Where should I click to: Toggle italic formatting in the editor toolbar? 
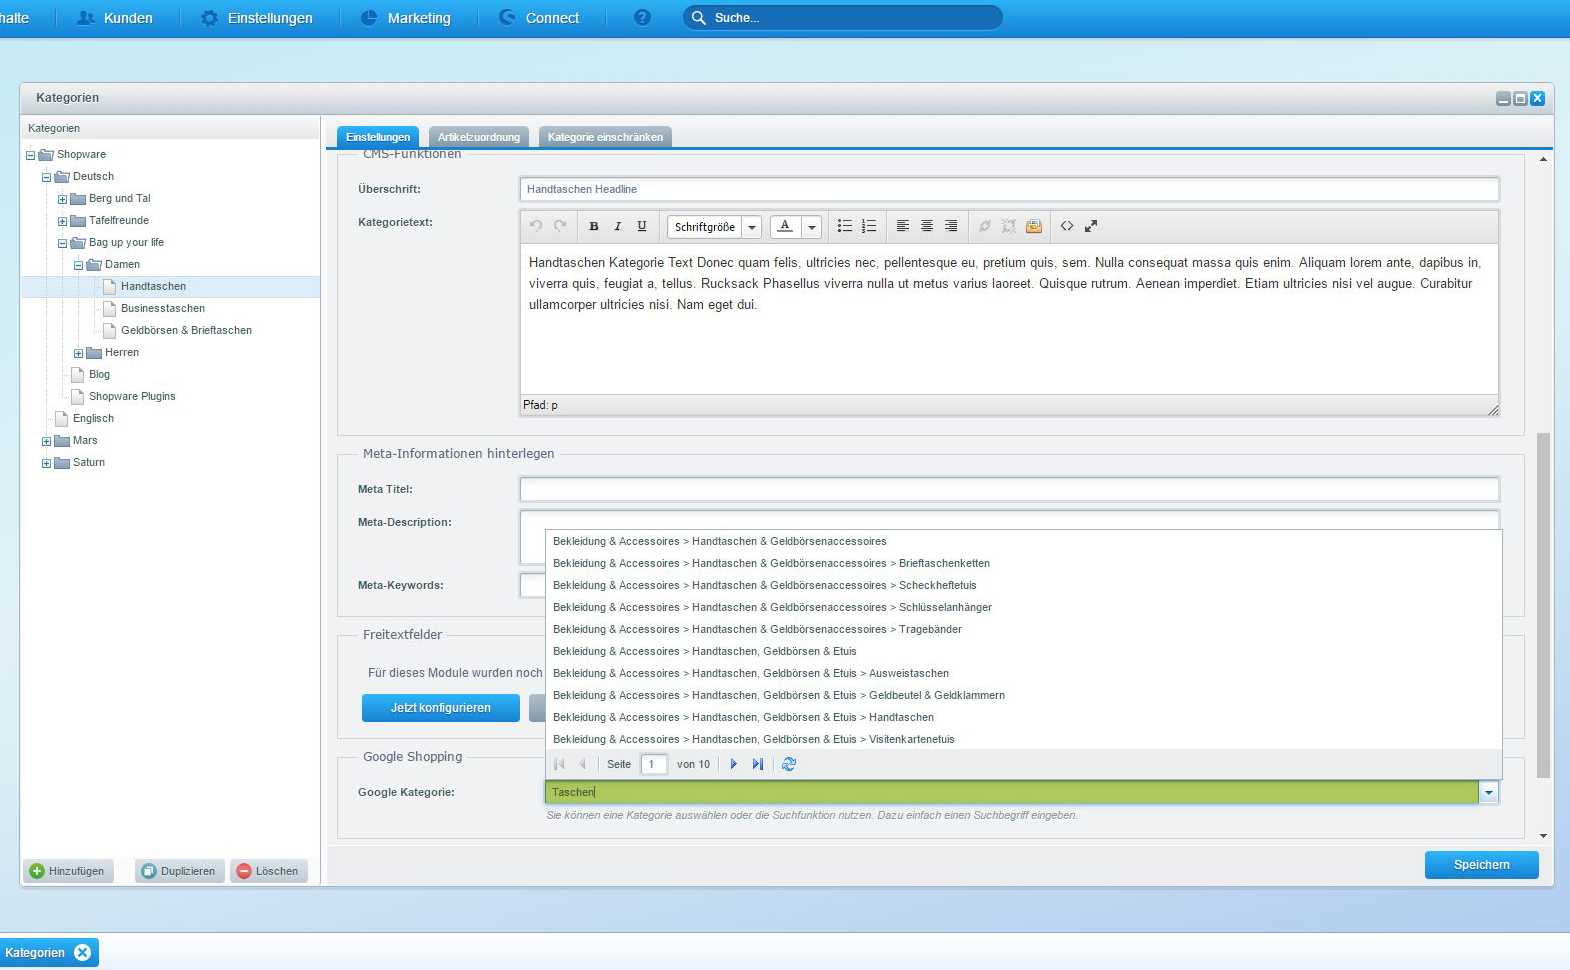618,227
